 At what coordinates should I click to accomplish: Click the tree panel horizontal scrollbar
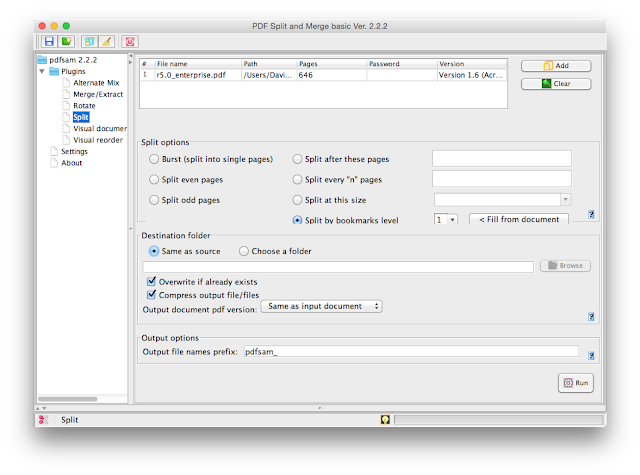coord(68,399)
